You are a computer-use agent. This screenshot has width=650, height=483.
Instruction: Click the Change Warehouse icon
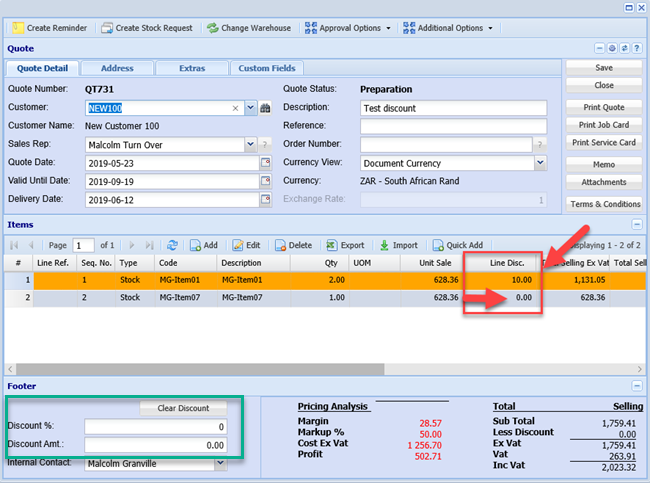[212, 27]
